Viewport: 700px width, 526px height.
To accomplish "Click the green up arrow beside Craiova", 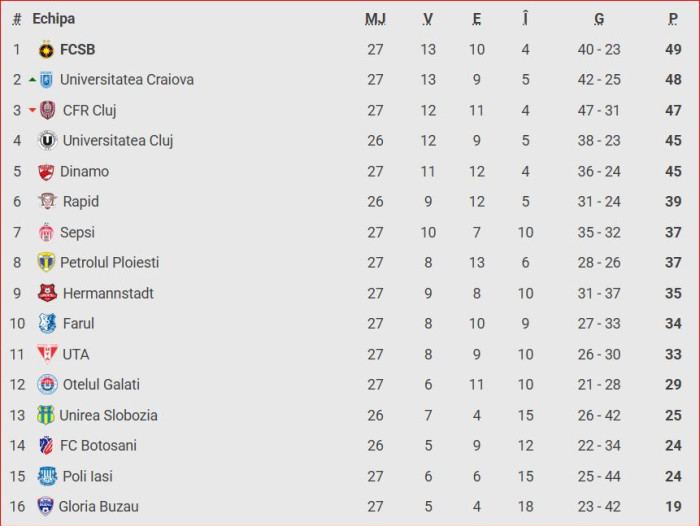I will tap(32, 80).
